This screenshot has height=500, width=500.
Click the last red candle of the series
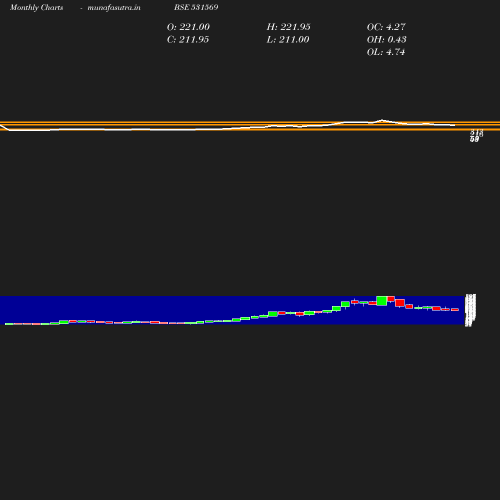(455, 310)
